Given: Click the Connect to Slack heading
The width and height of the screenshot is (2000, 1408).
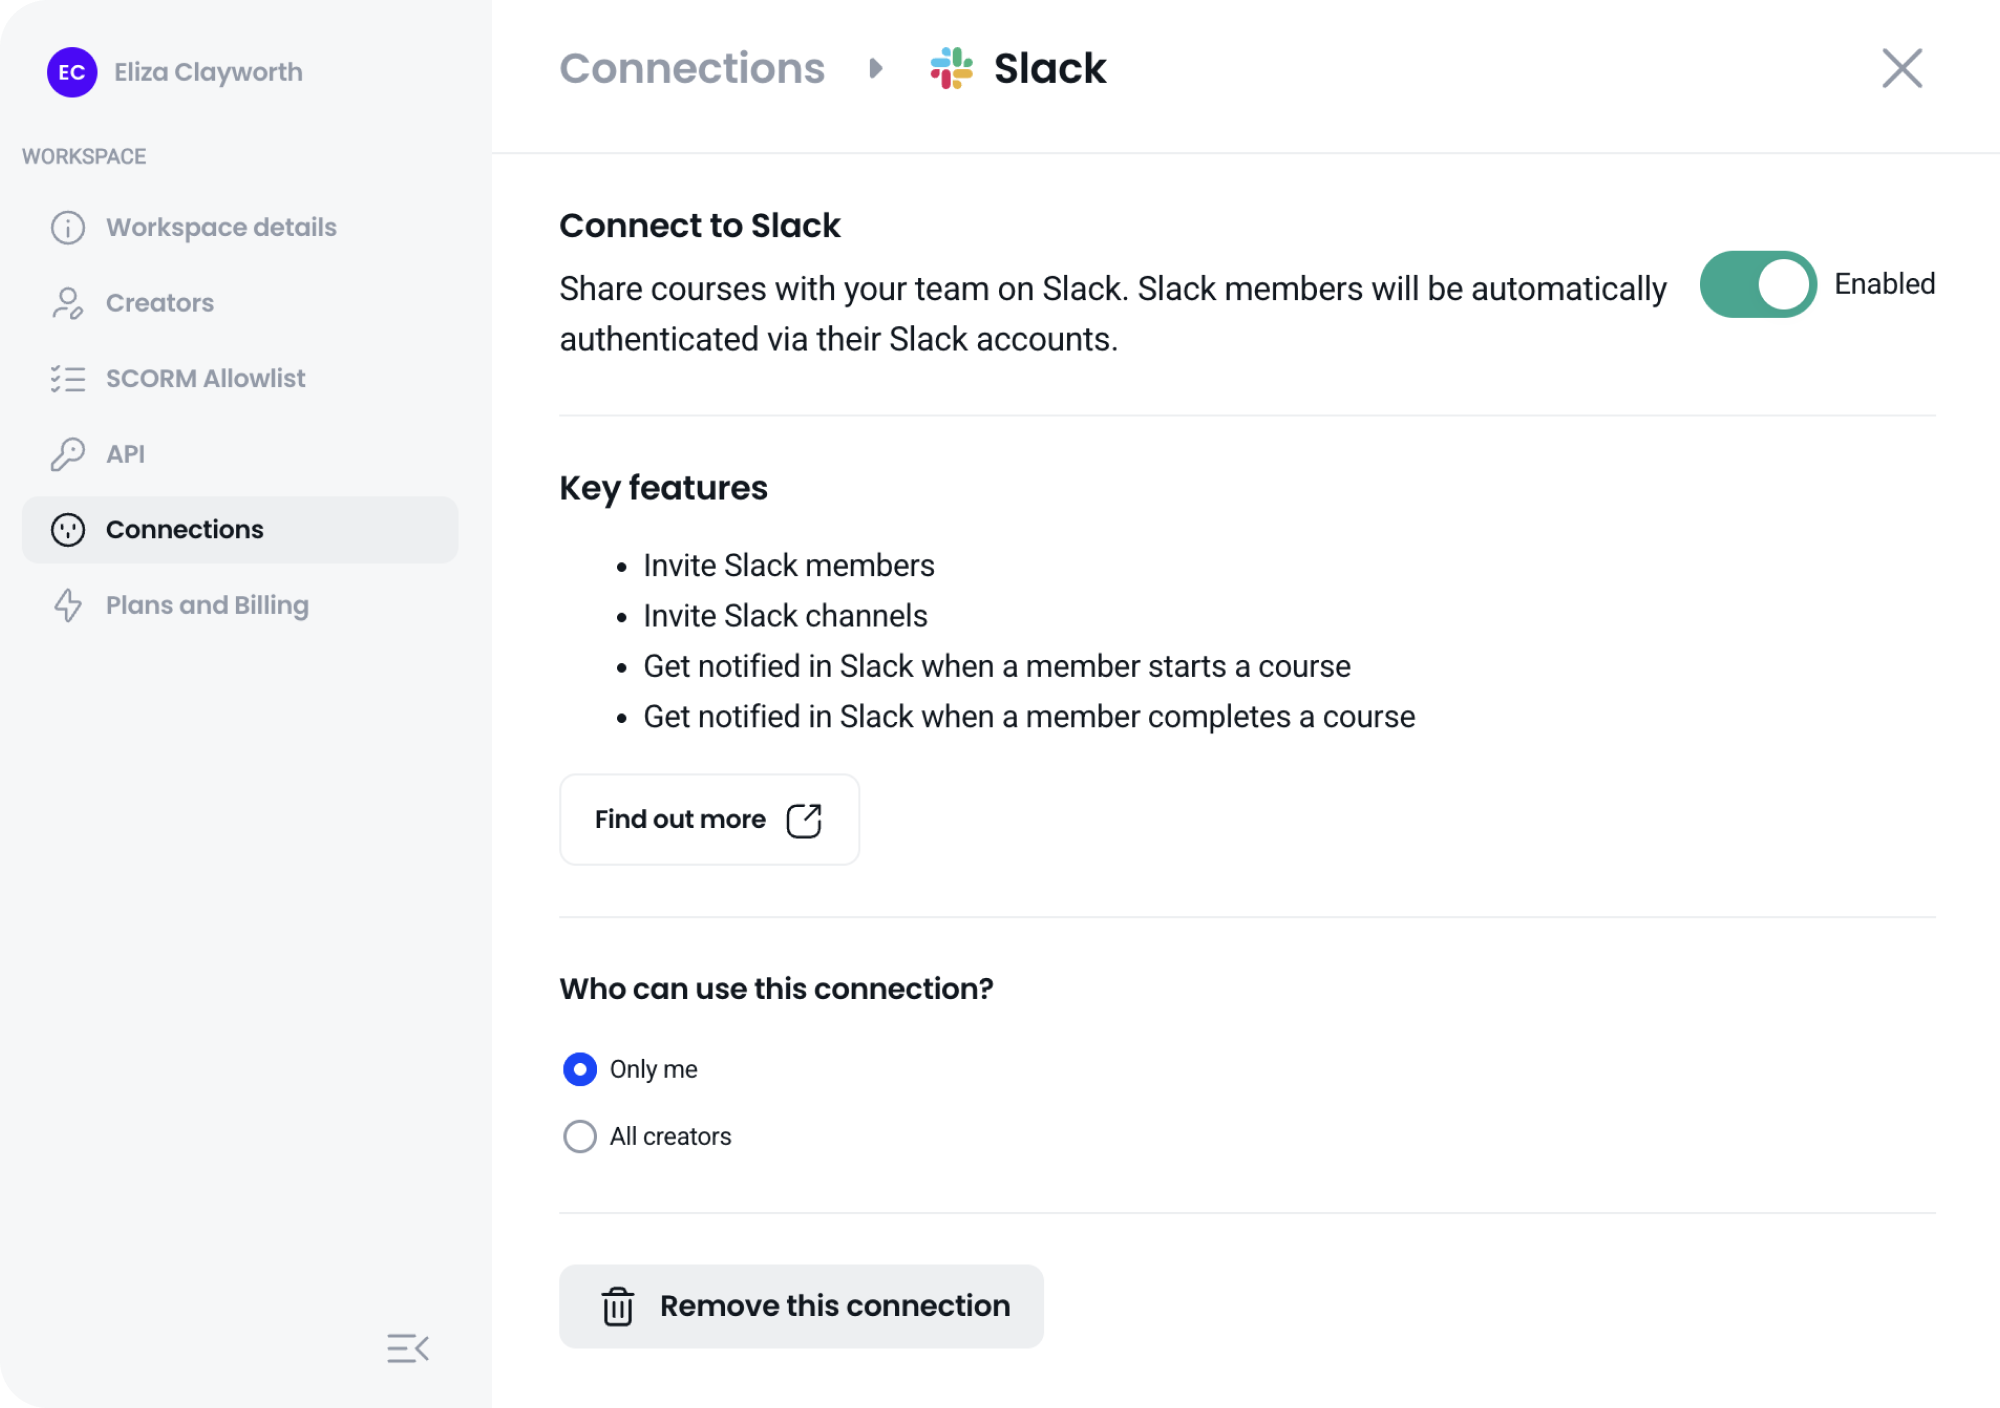Looking at the screenshot, I should [700, 226].
